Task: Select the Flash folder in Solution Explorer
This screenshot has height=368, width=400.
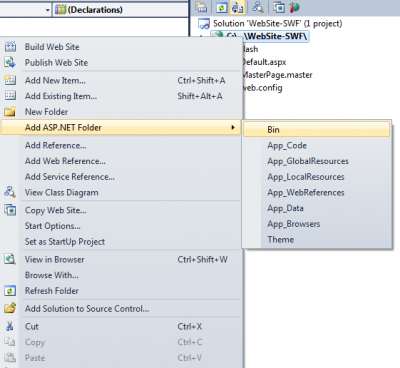Action: click(250, 49)
